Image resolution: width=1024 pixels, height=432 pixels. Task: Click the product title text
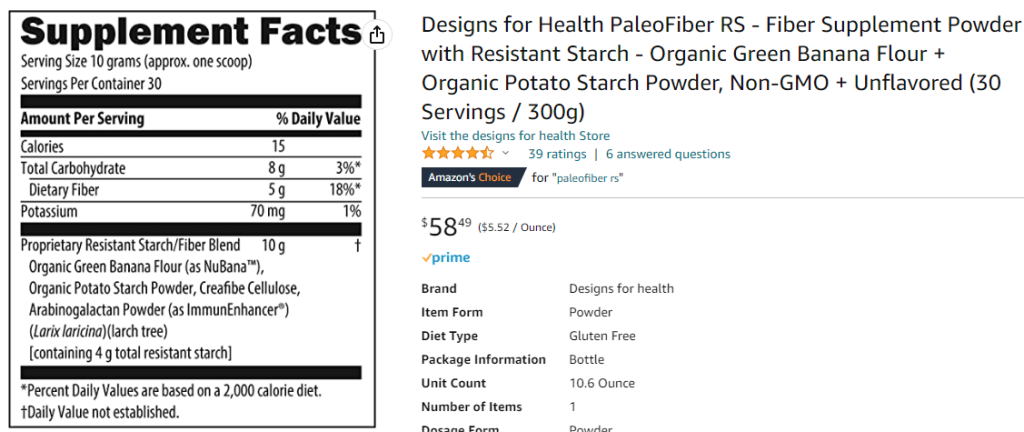coord(720,69)
